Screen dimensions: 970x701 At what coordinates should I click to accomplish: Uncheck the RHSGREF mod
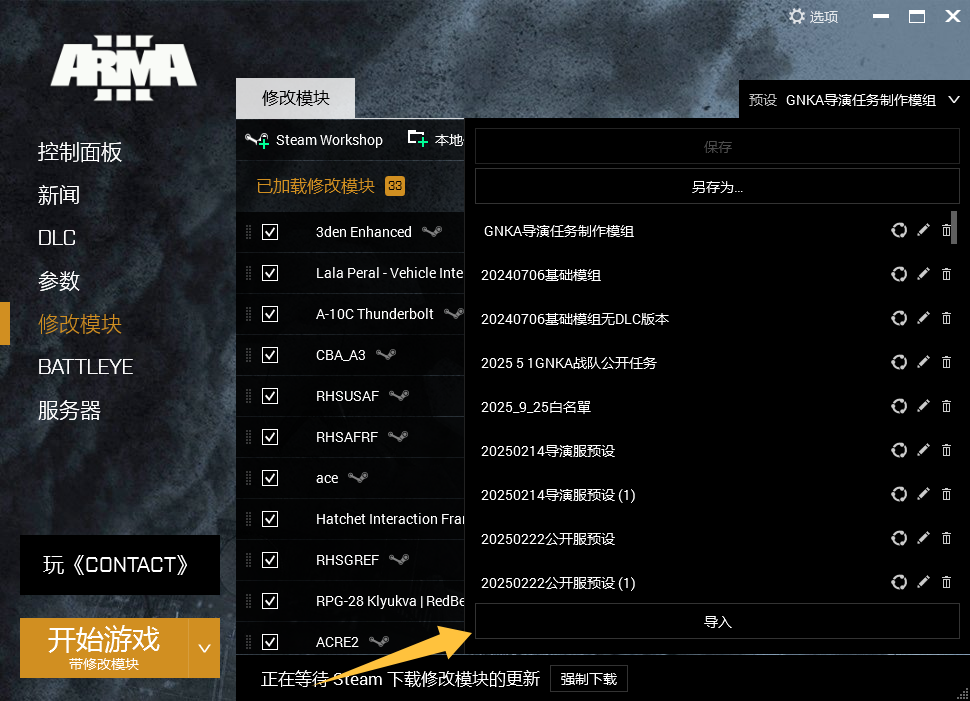(x=270, y=560)
